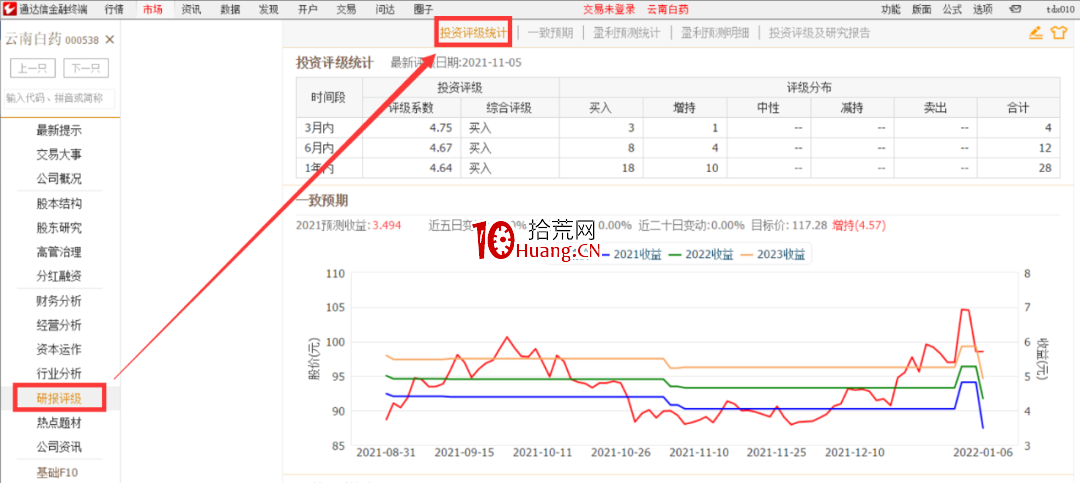Click the 评级分布 table header
The width and height of the screenshot is (1080, 483).
click(809, 88)
